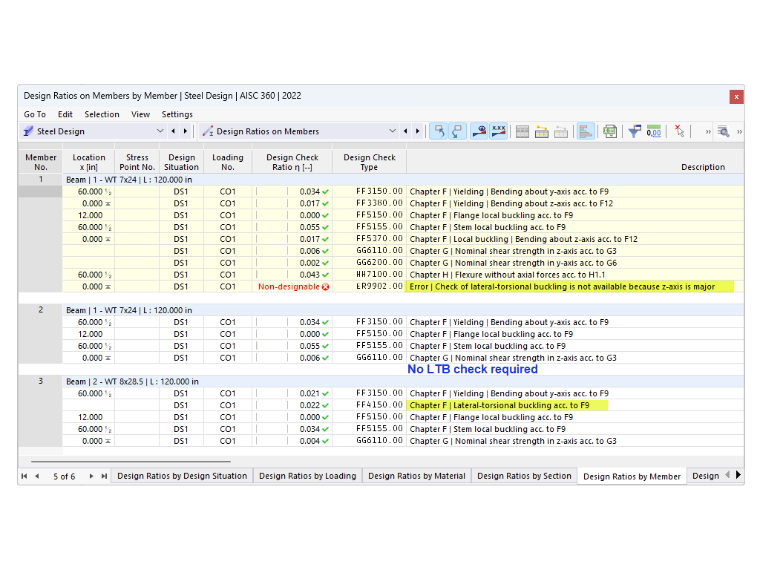Toggle the first blue arrow sync-selection icon
Image resolution: width=760 pixels, height=570 pixels.
pos(439,131)
